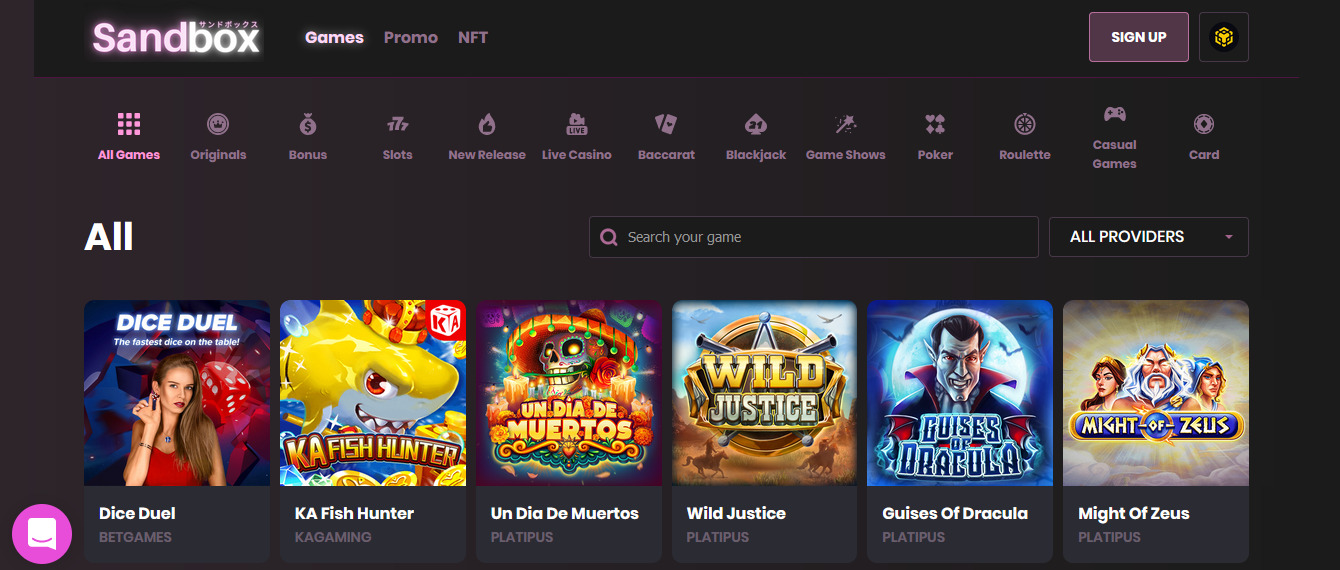1340x570 pixels.
Task: Click the Might Of Zeus title
Action: click(1134, 513)
